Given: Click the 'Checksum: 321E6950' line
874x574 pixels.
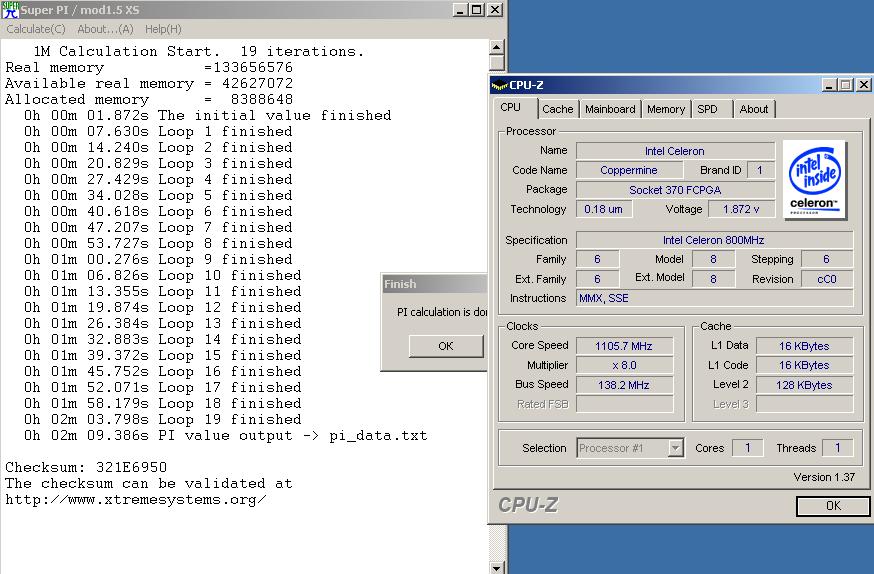Looking at the screenshot, I should point(86,467).
